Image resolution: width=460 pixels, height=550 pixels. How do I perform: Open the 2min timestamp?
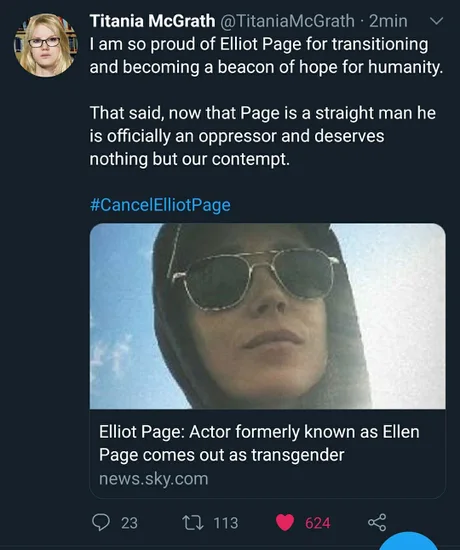tap(388, 21)
